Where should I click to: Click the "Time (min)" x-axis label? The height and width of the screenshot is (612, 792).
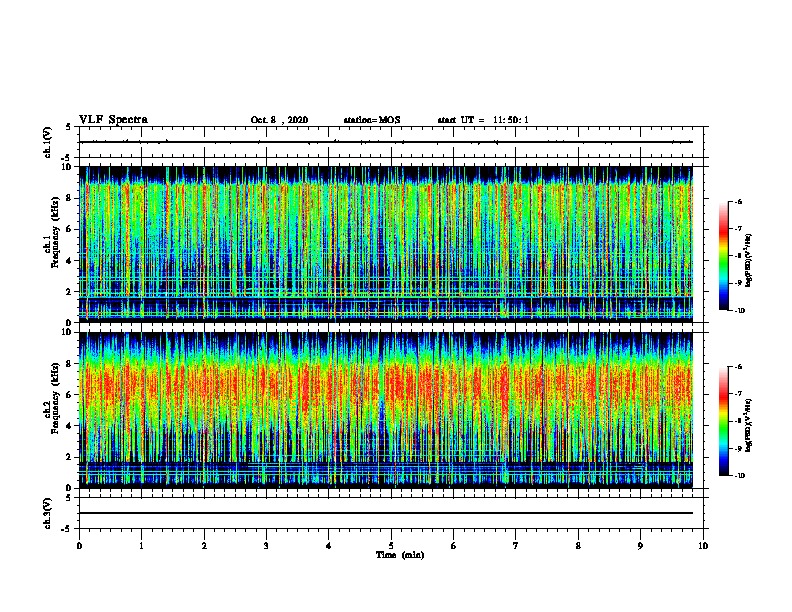click(400, 555)
